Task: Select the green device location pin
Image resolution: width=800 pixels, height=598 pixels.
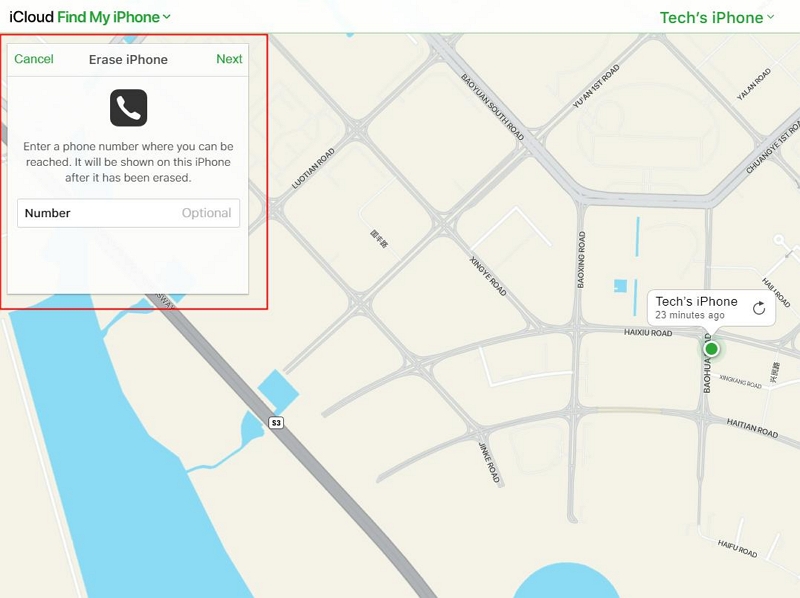Action: click(711, 349)
